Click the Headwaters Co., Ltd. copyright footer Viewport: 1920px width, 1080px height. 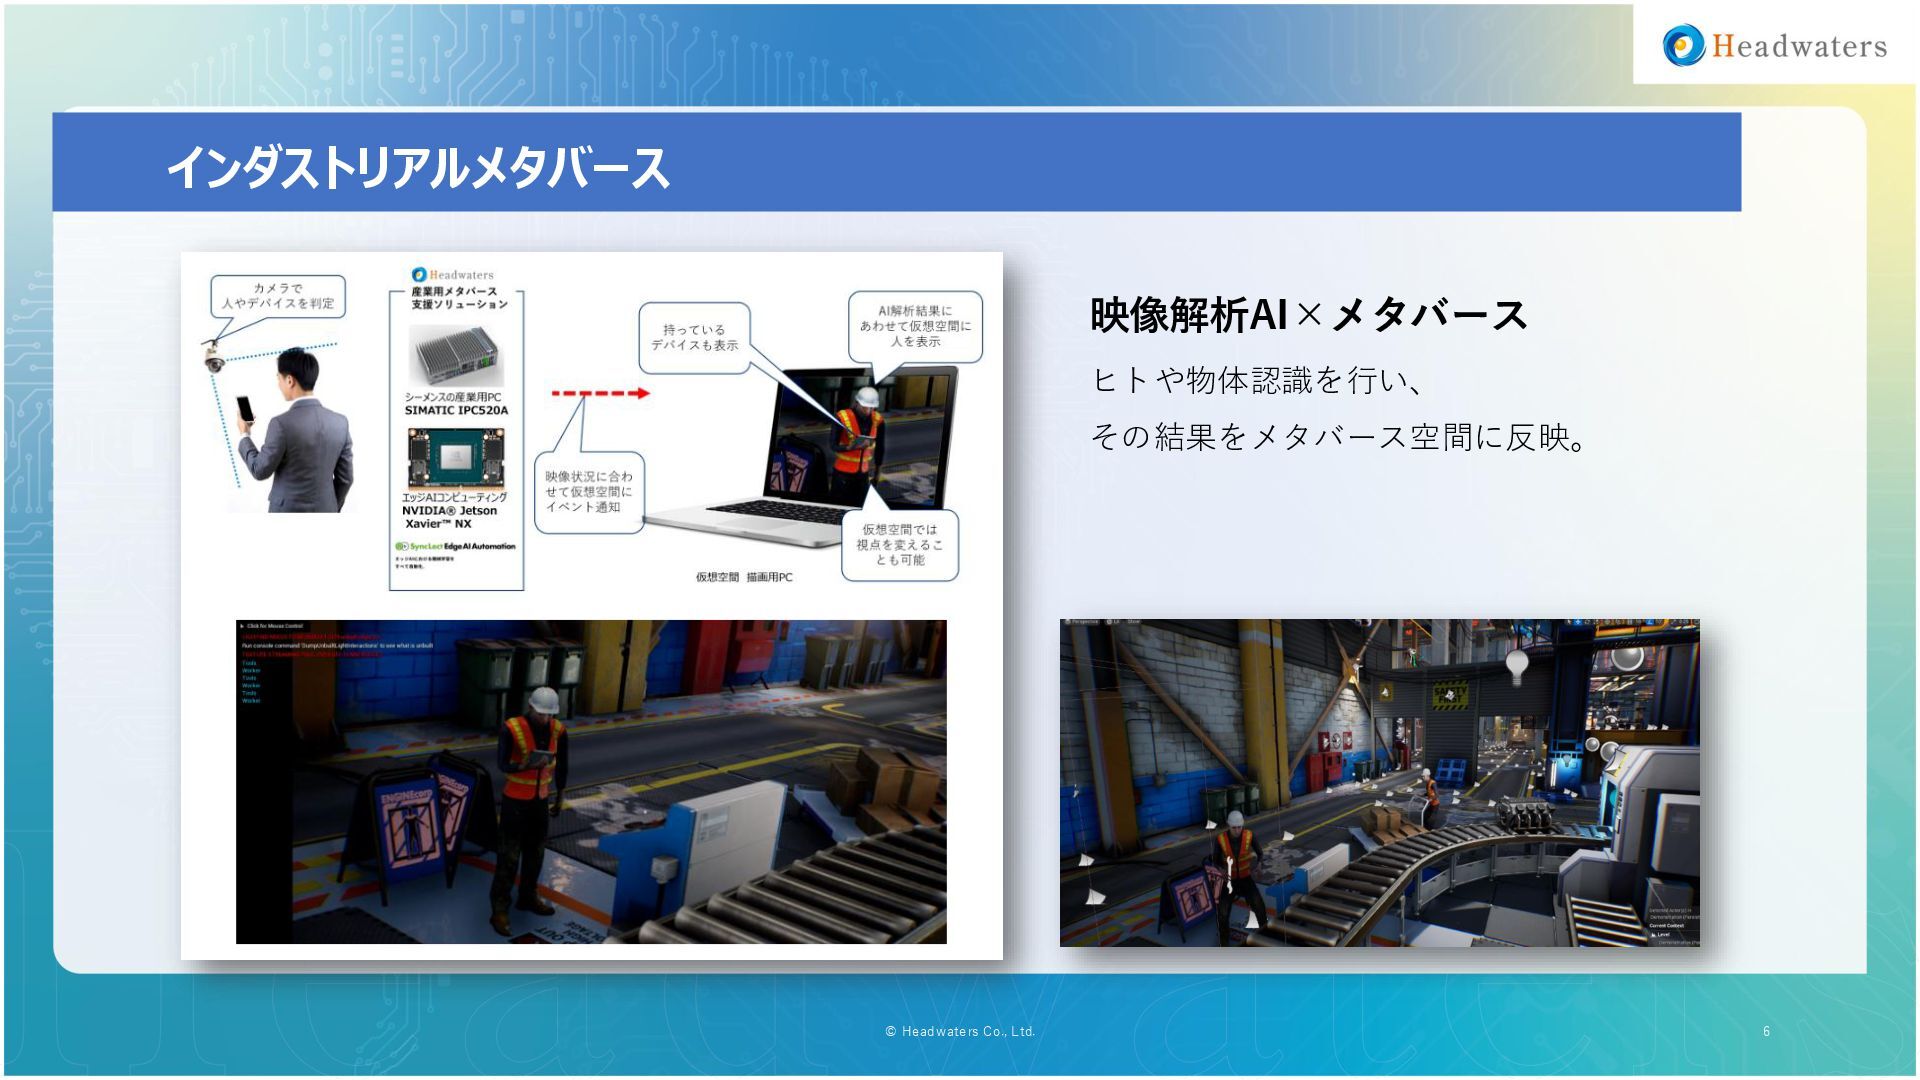click(959, 1031)
